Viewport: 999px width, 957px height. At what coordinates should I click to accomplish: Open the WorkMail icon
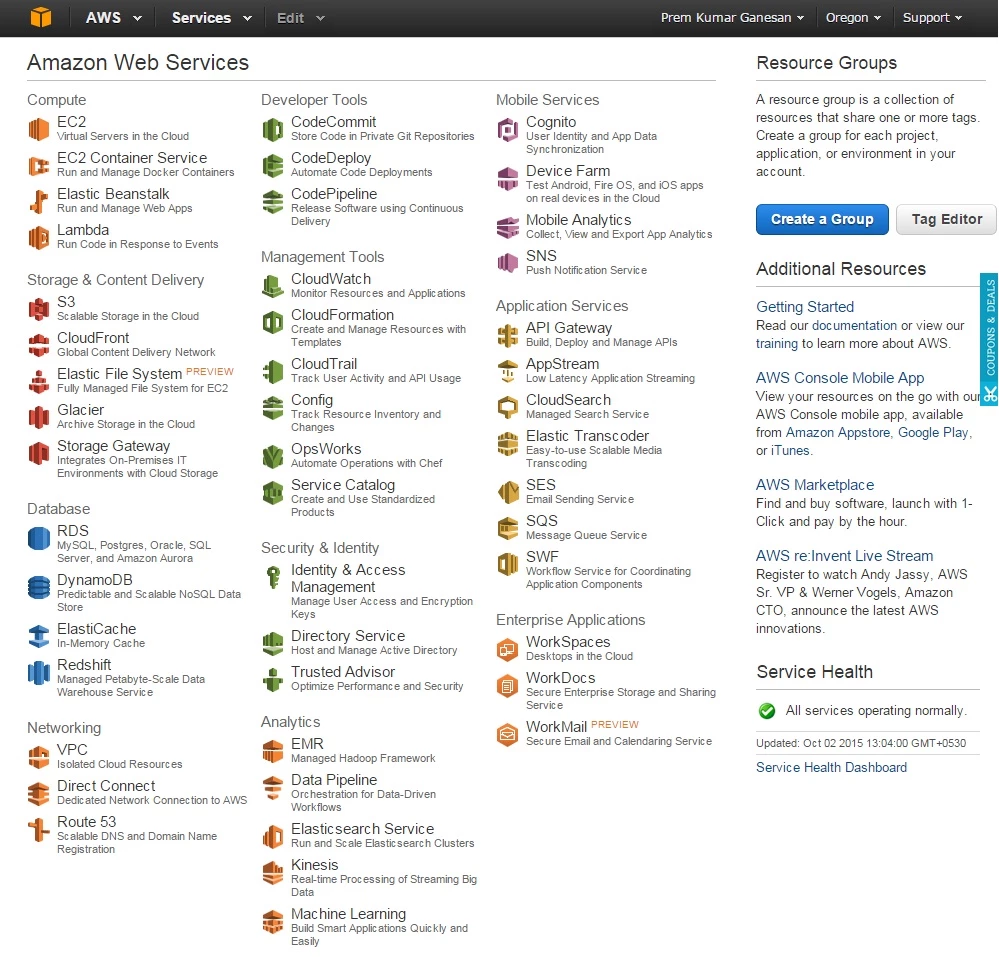pyautogui.click(x=508, y=734)
